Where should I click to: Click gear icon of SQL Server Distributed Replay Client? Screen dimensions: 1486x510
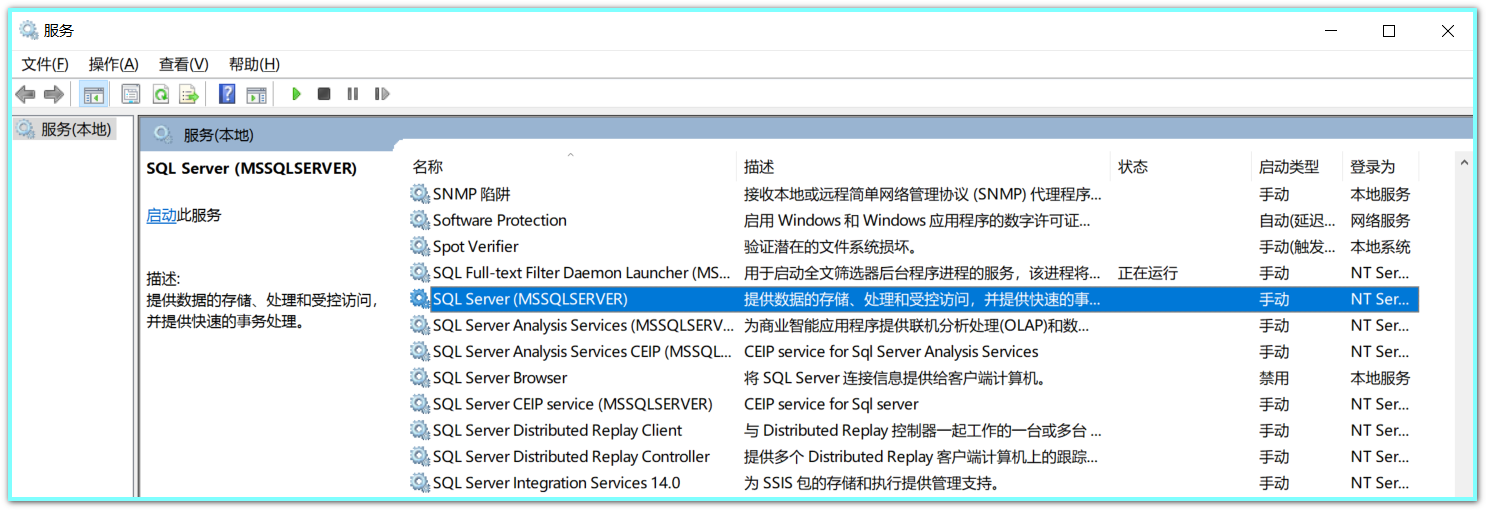tap(420, 430)
